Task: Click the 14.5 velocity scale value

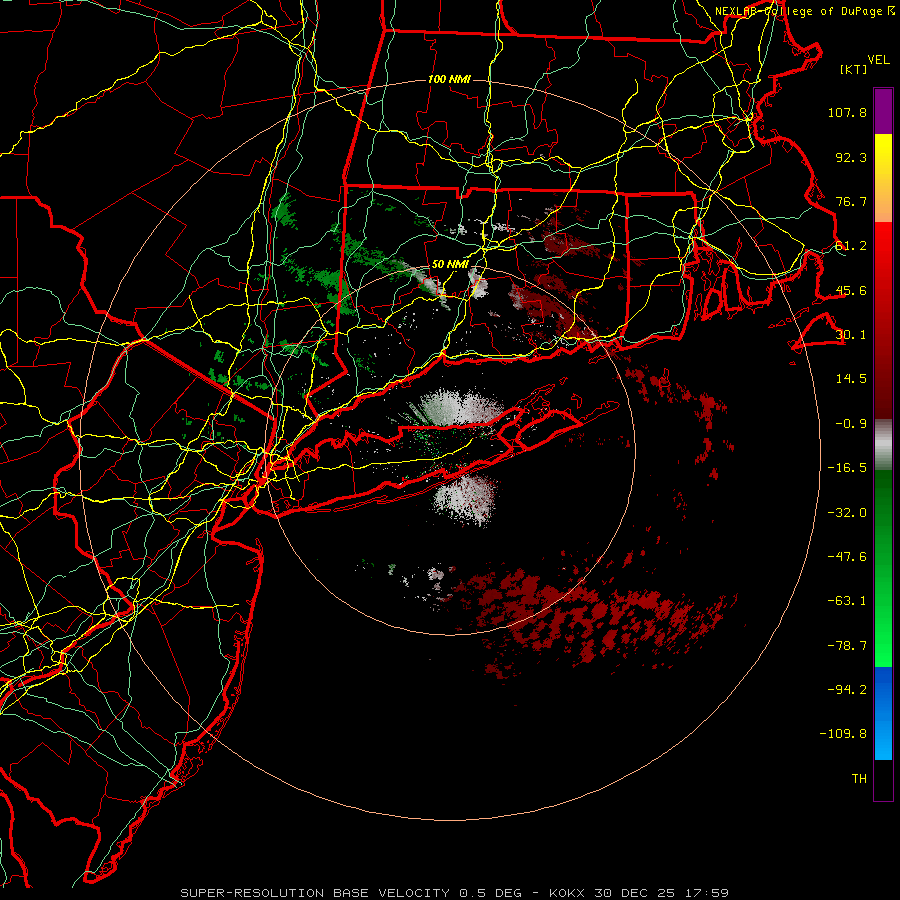Action: (x=851, y=379)
